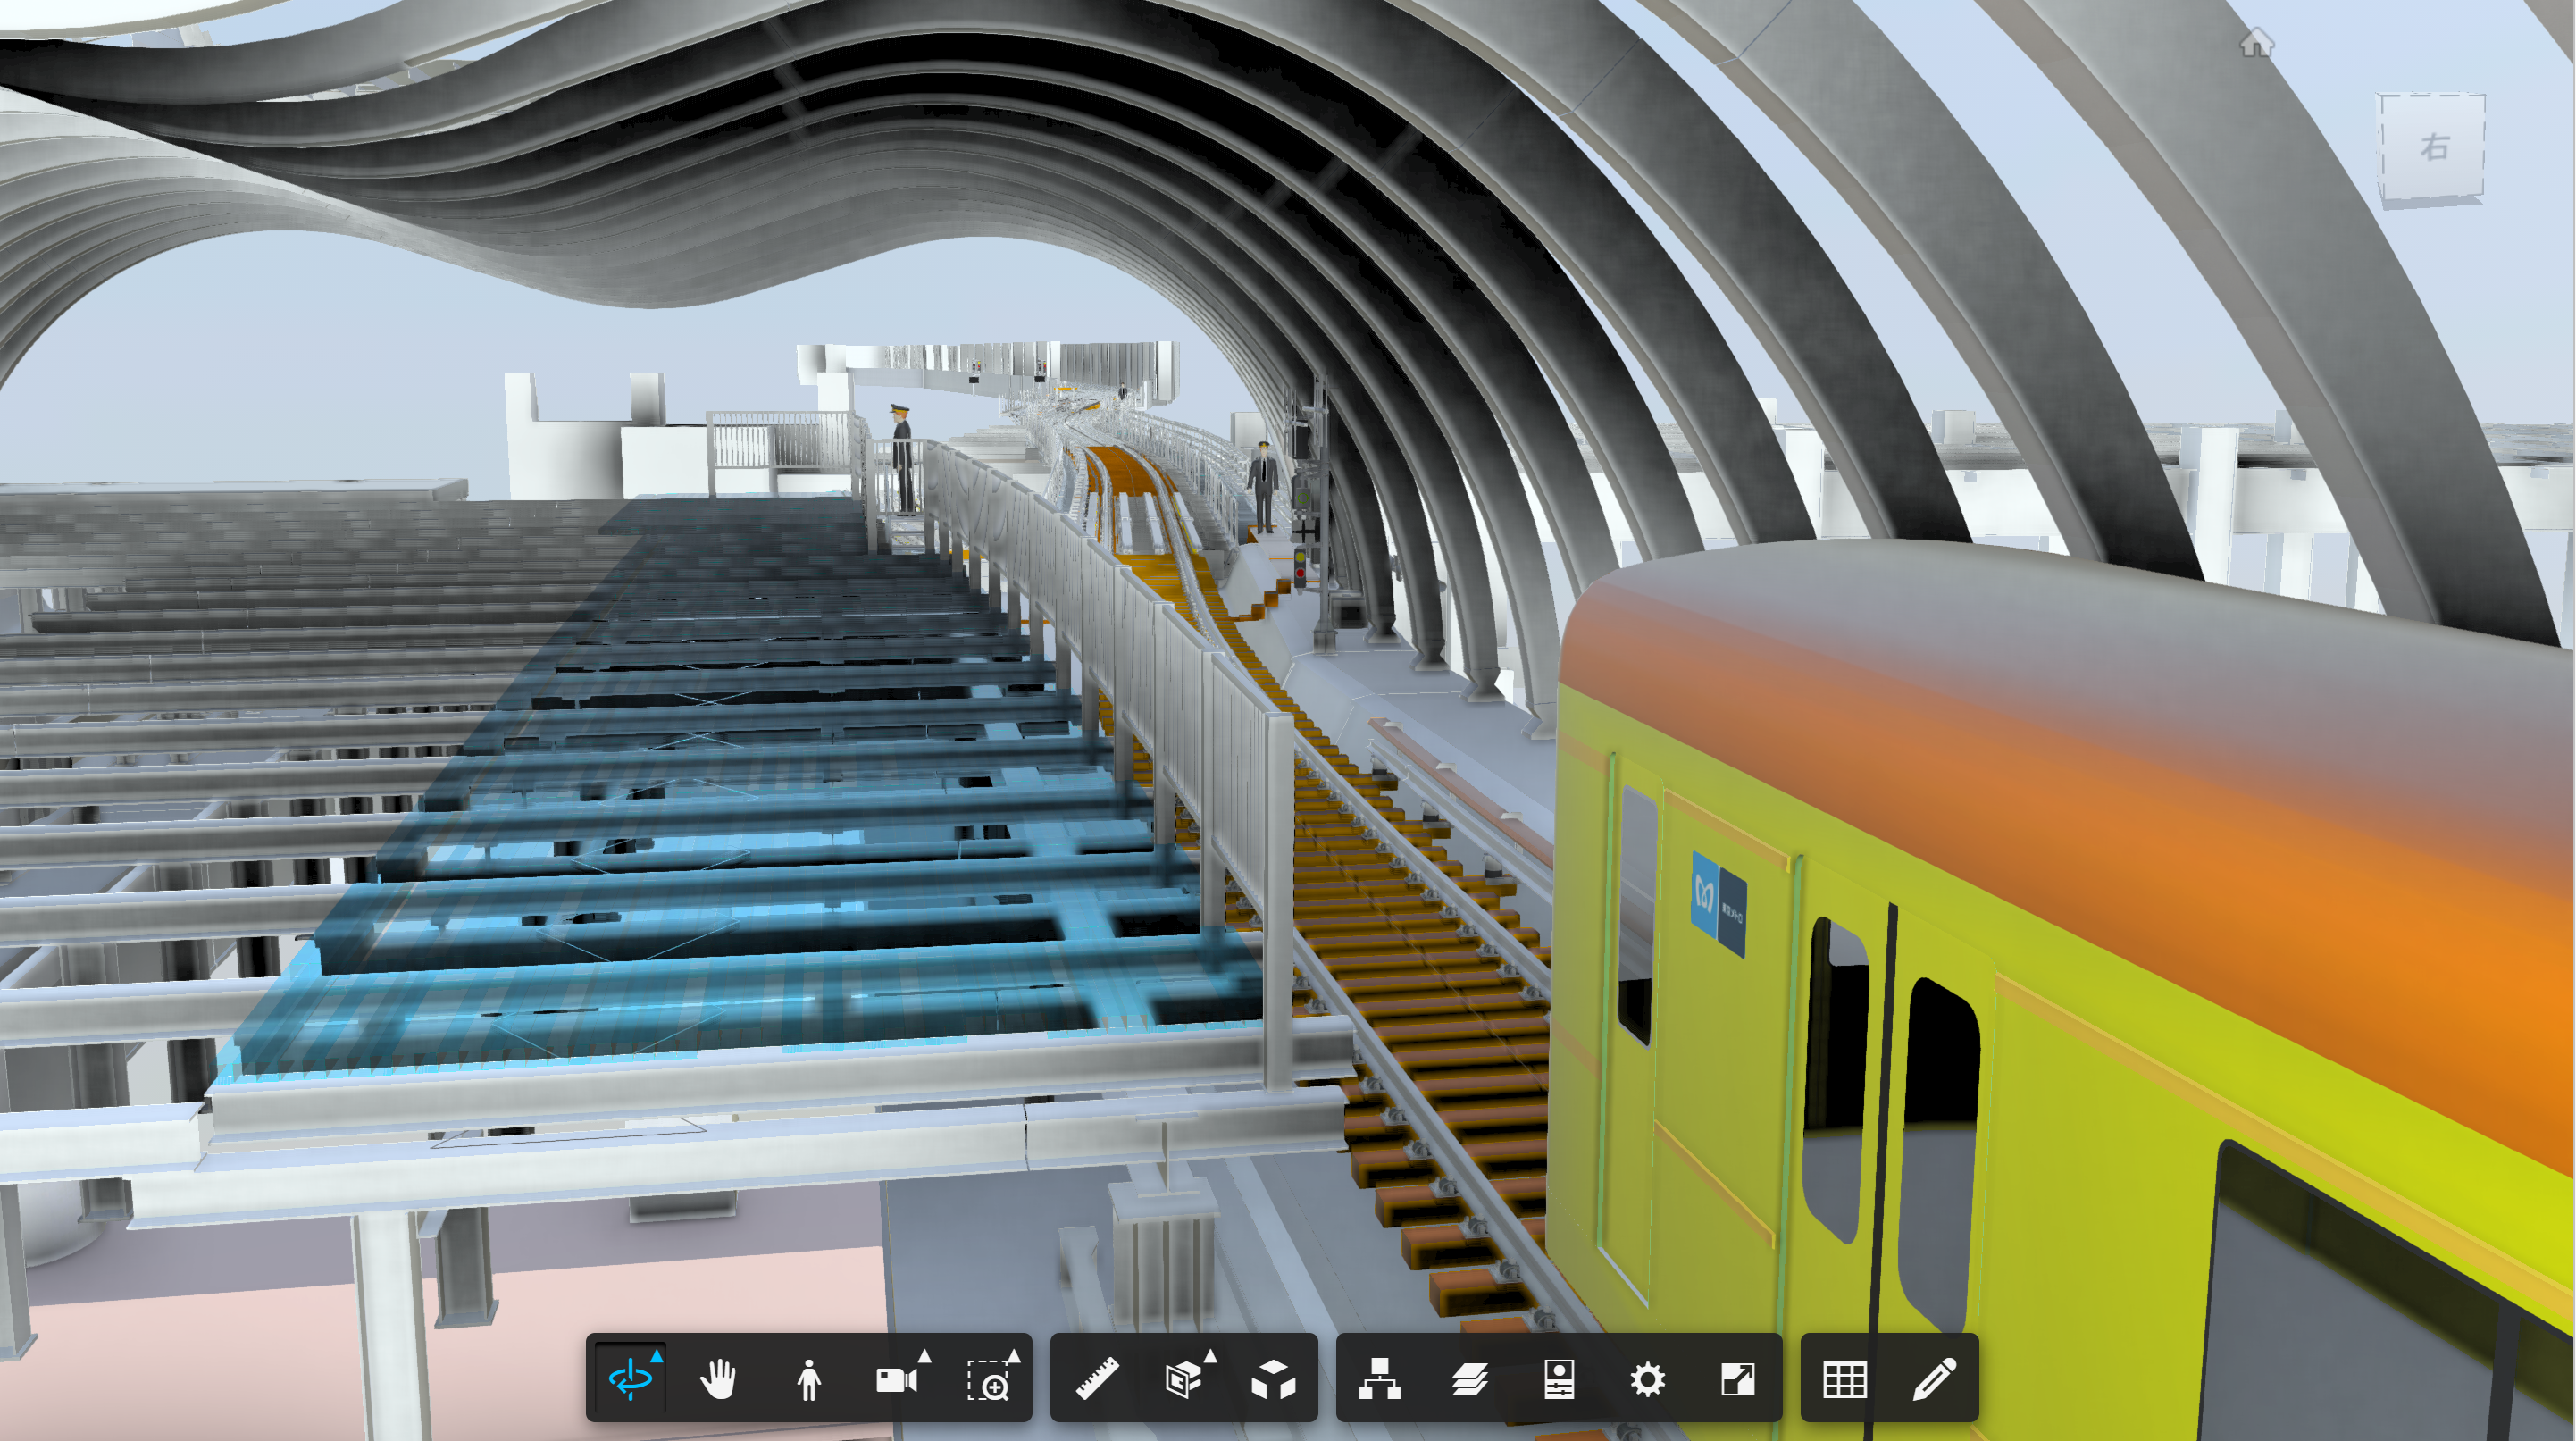2576x1441 pixels.
Task: Start the pencil markup tool
Action: 1934,1379
